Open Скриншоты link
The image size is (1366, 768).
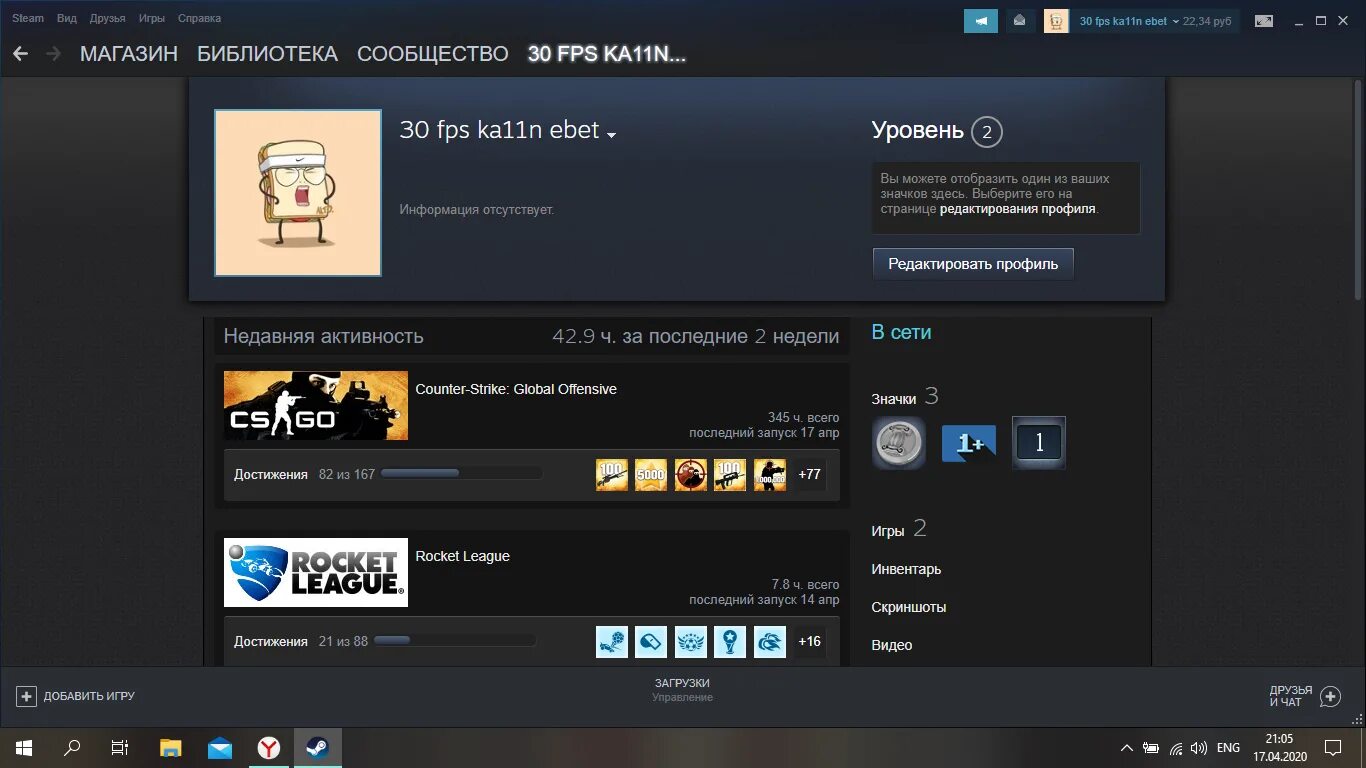908,607
